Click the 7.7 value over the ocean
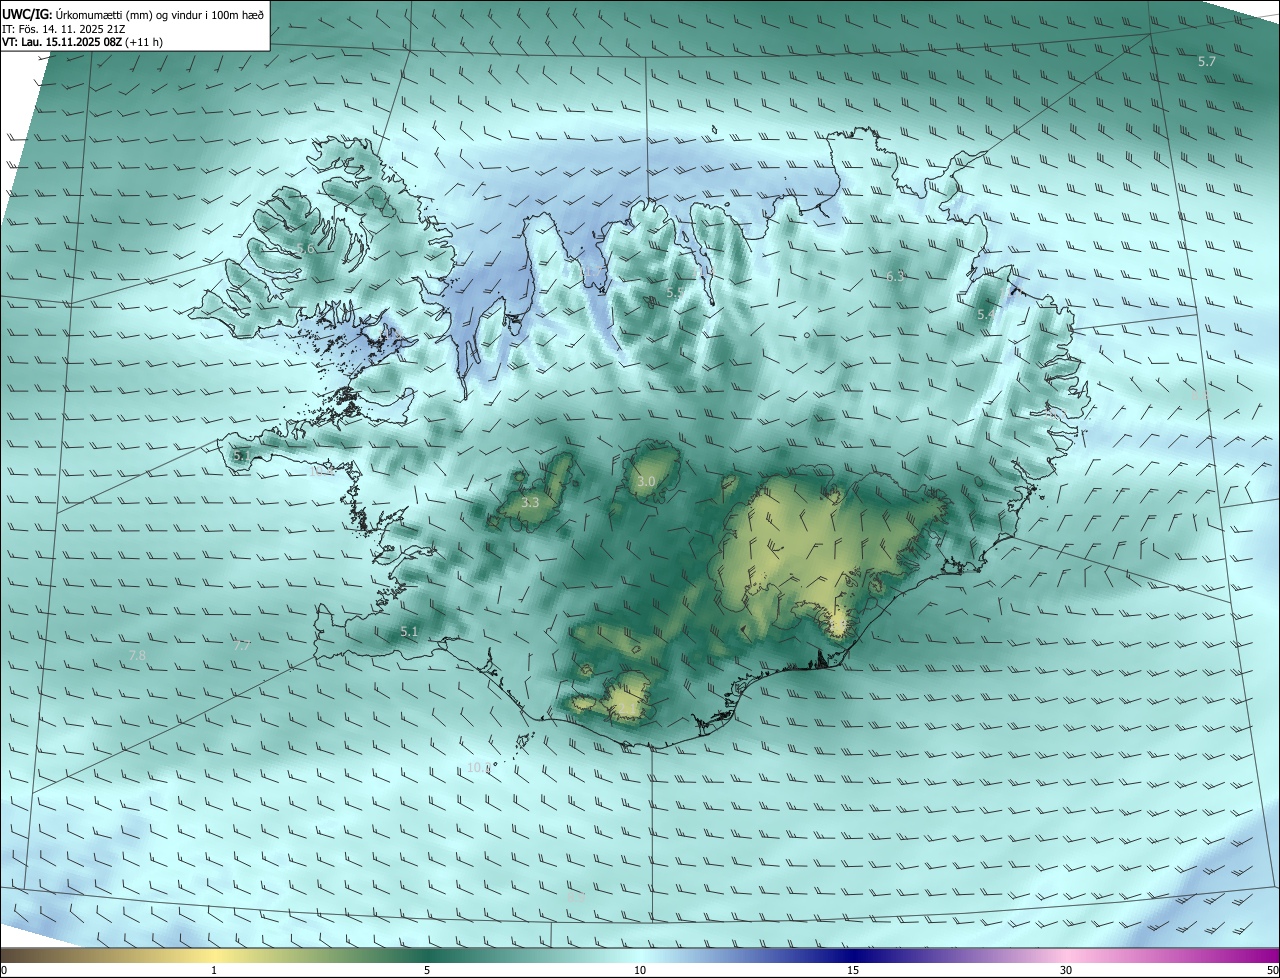1280x978 pixels. tap(241, 646)
